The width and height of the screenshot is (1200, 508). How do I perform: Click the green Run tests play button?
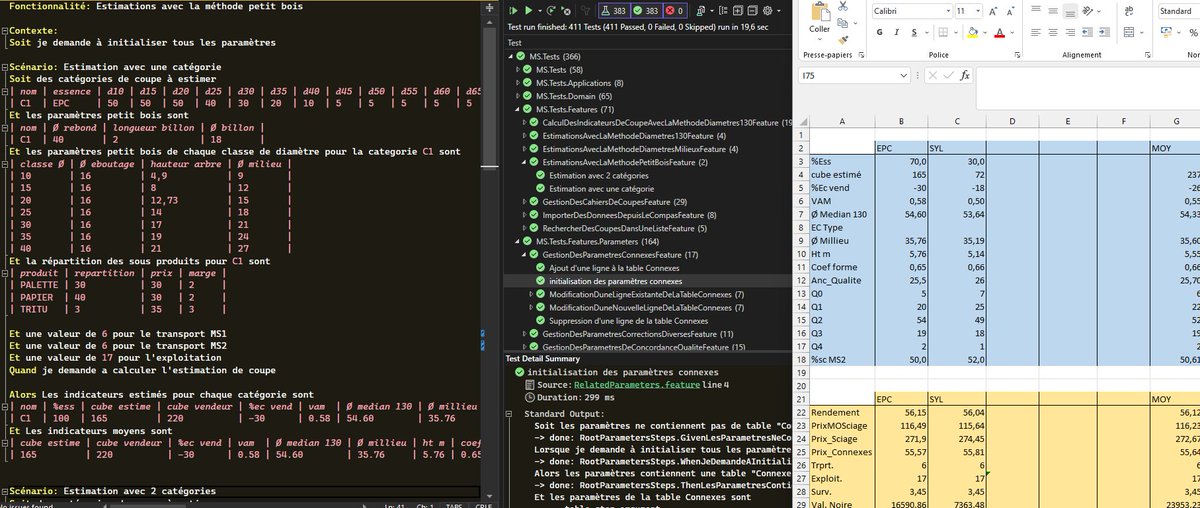529,11
